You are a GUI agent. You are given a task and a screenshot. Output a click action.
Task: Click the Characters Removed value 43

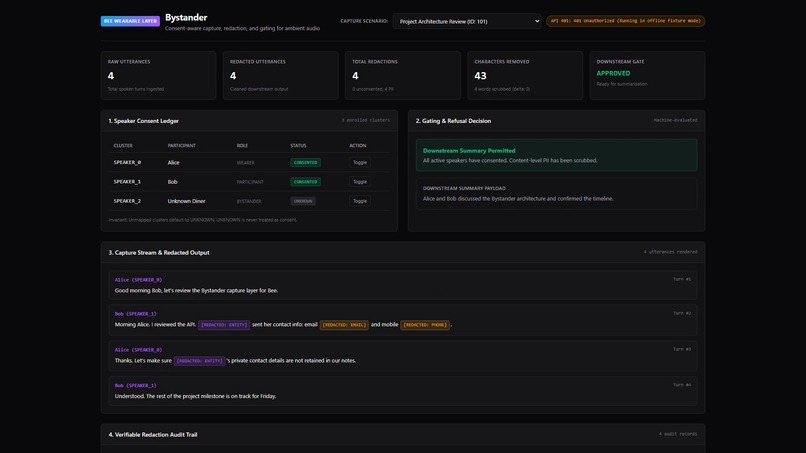[x=480, y=76]
